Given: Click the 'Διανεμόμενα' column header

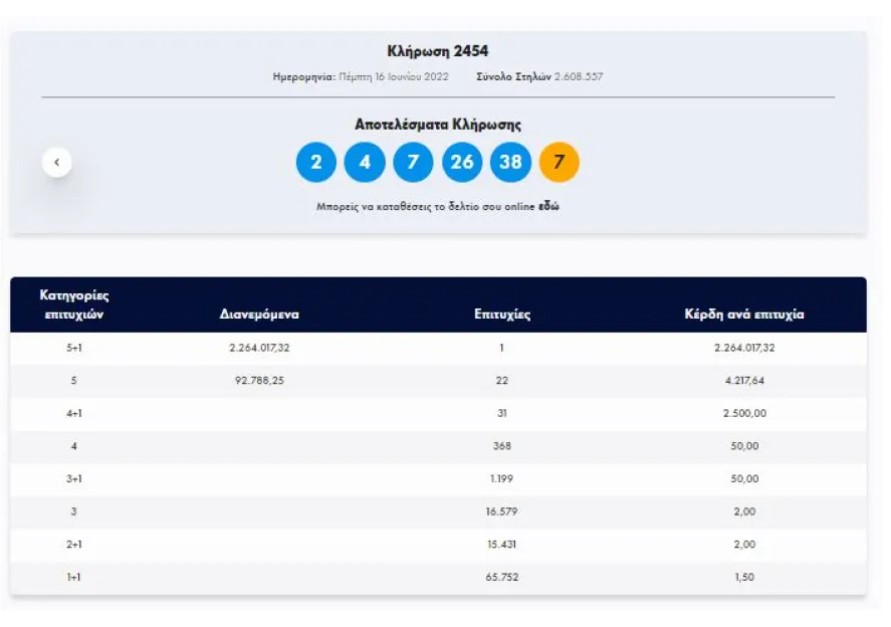Looking at the screenshot, I should 259,314.
